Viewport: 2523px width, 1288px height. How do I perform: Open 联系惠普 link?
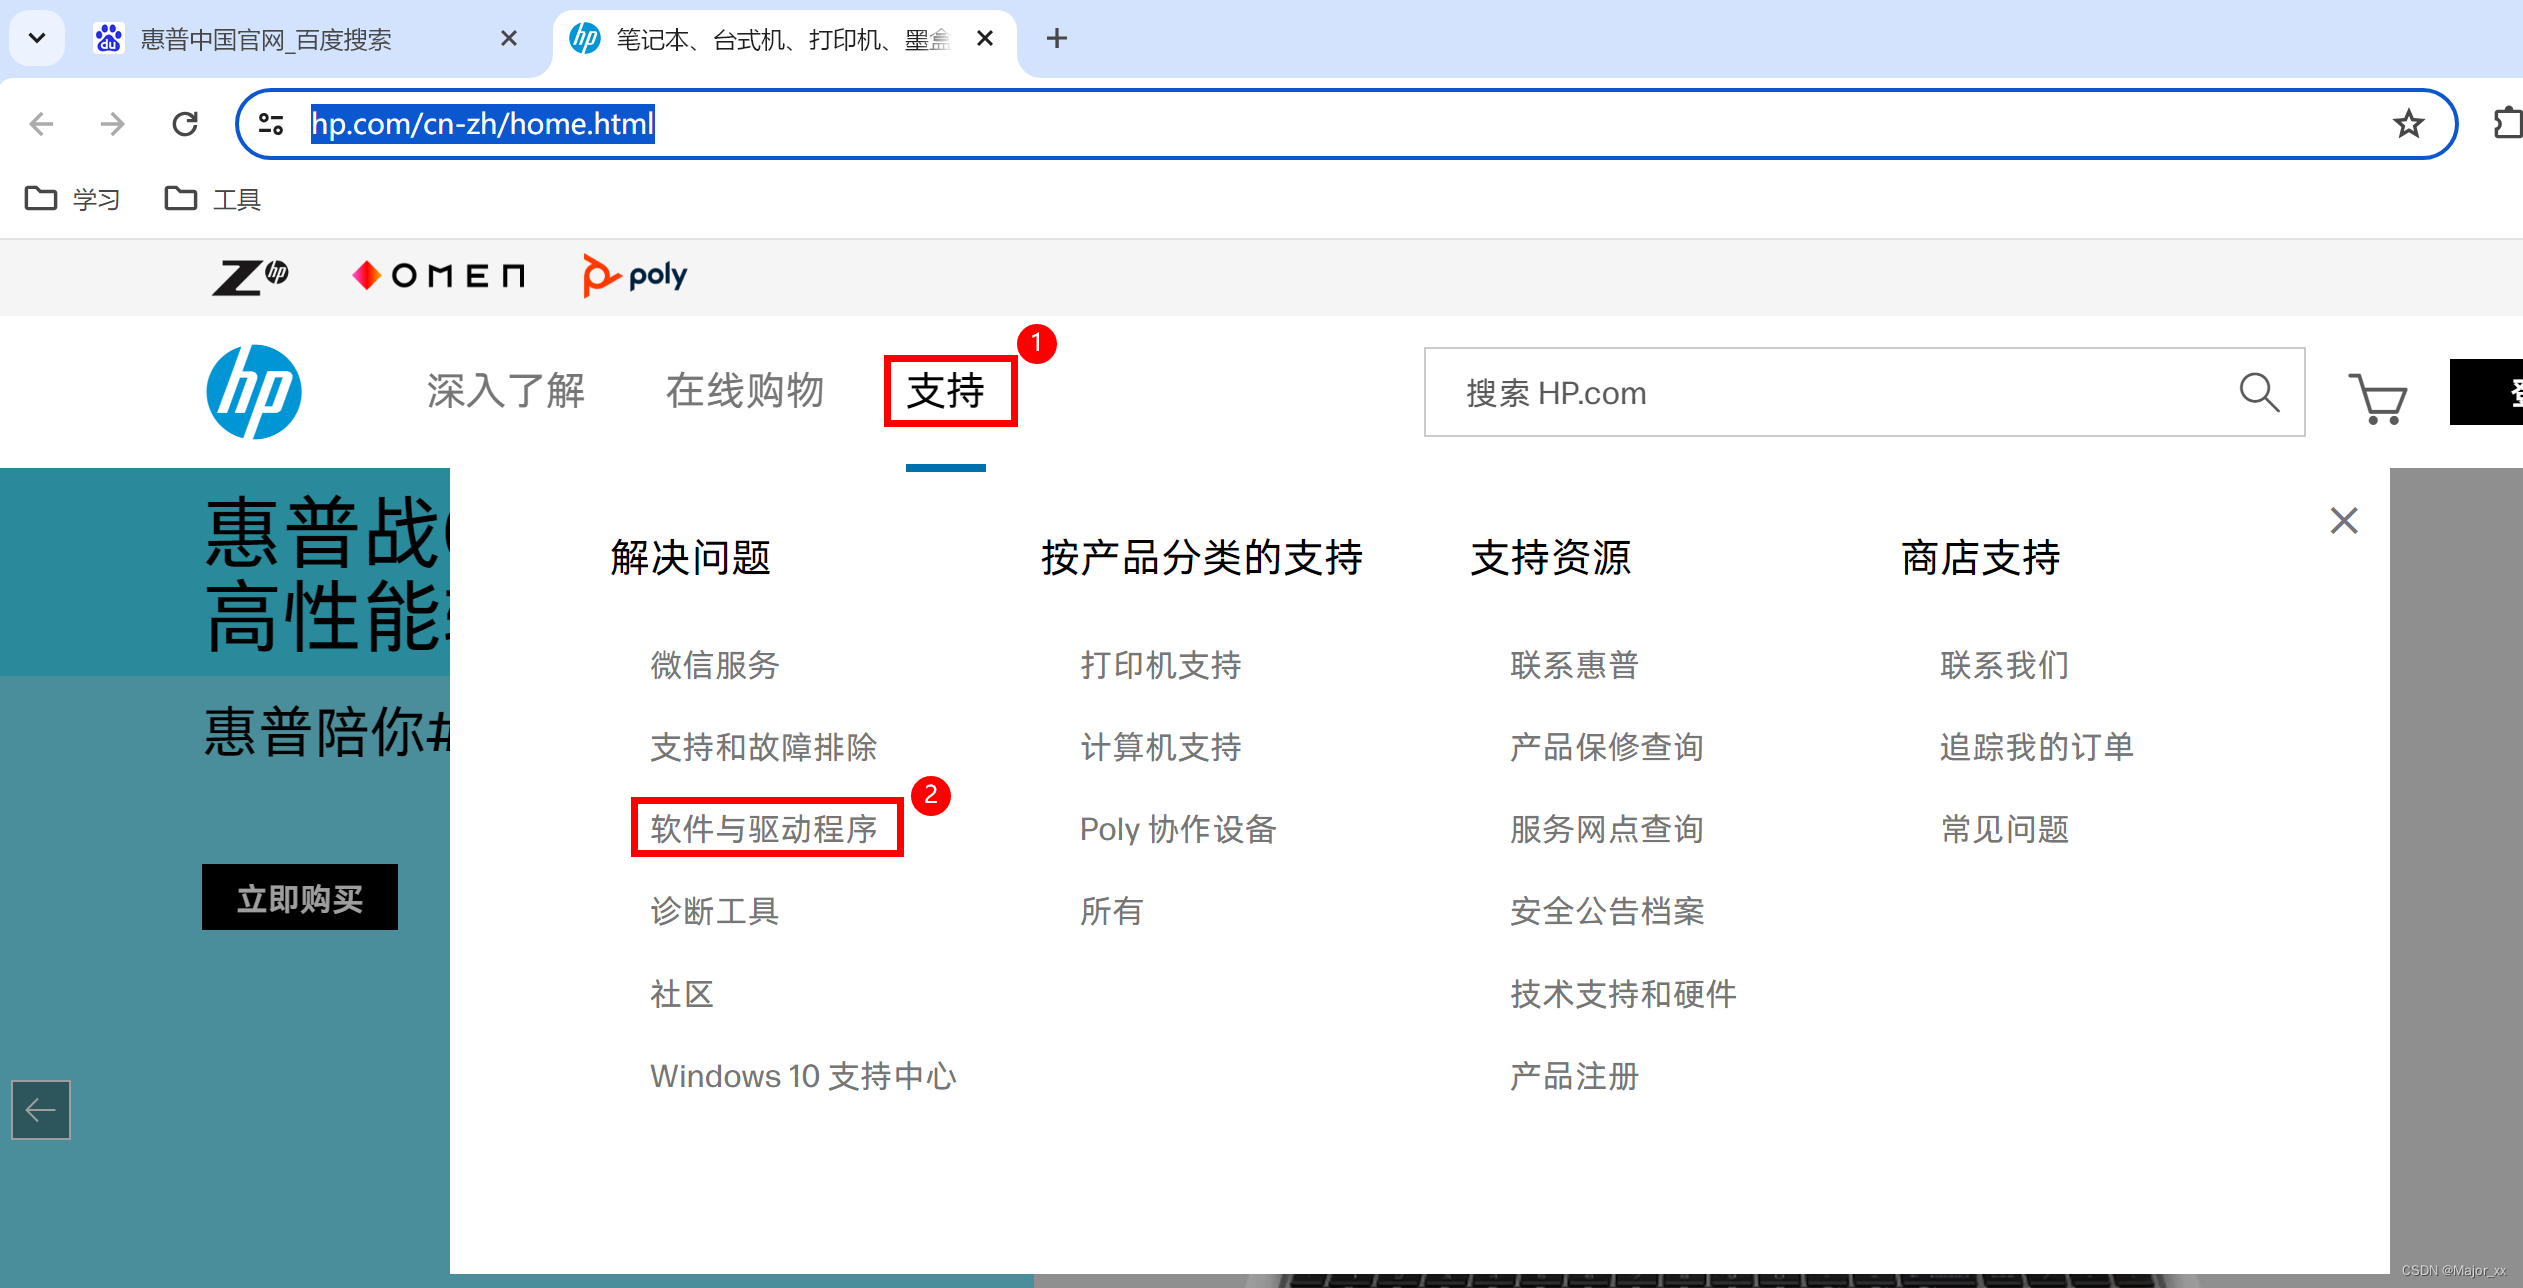tap(1575, 666)
